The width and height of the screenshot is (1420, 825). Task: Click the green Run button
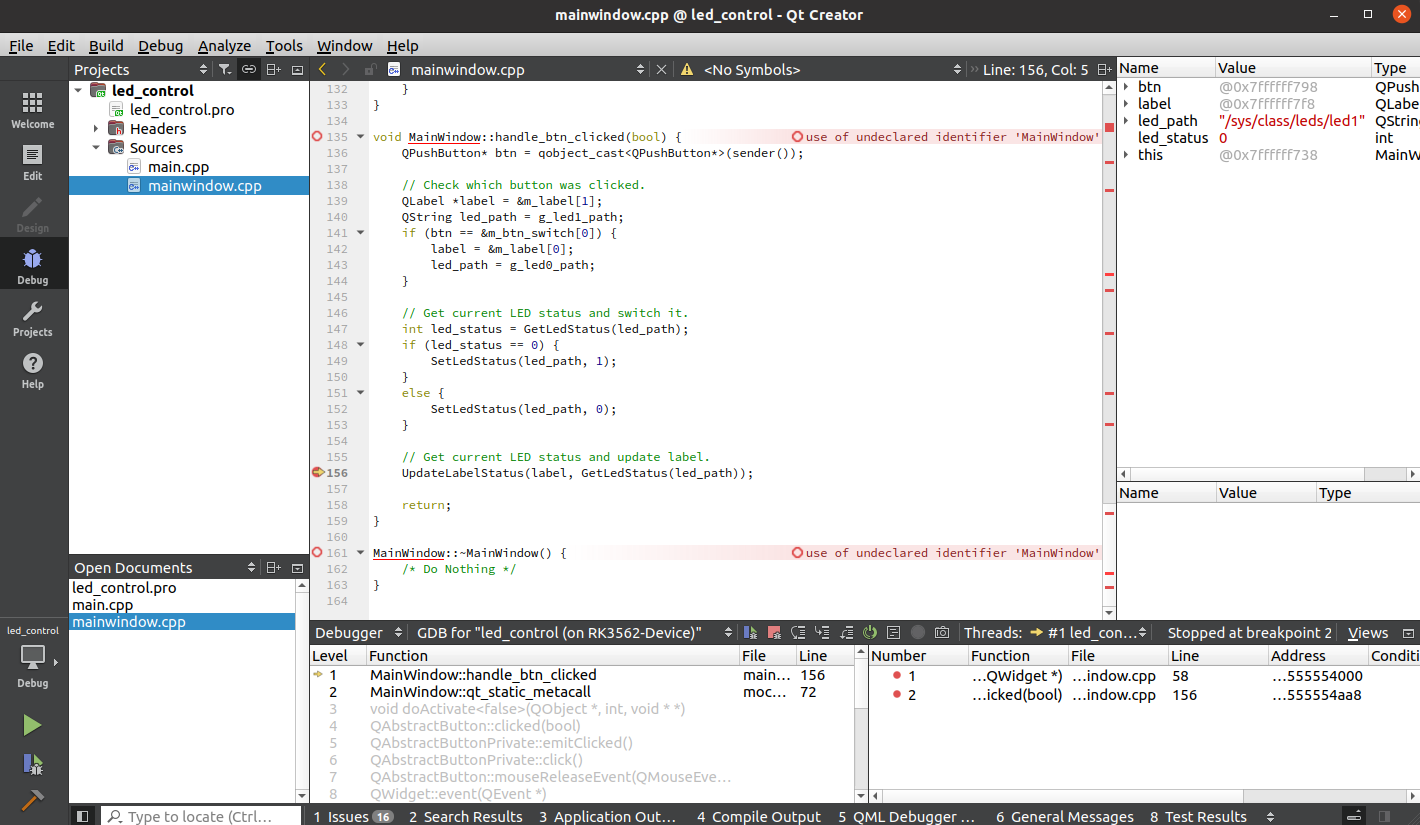32,725
